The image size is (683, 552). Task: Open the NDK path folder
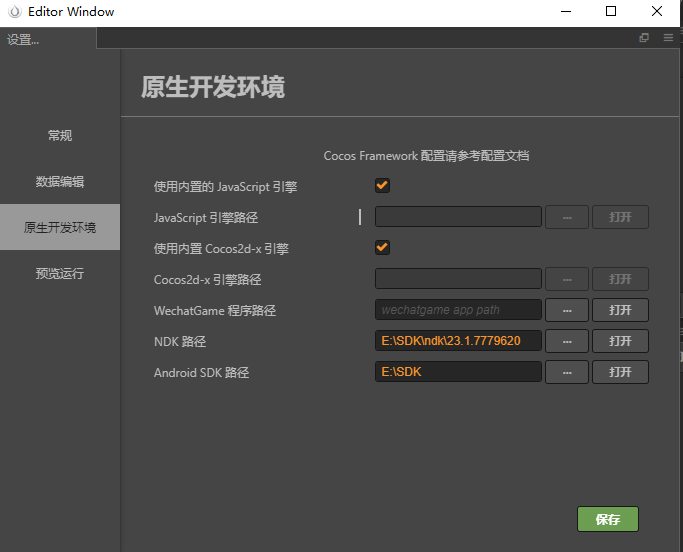coord(620,341)
